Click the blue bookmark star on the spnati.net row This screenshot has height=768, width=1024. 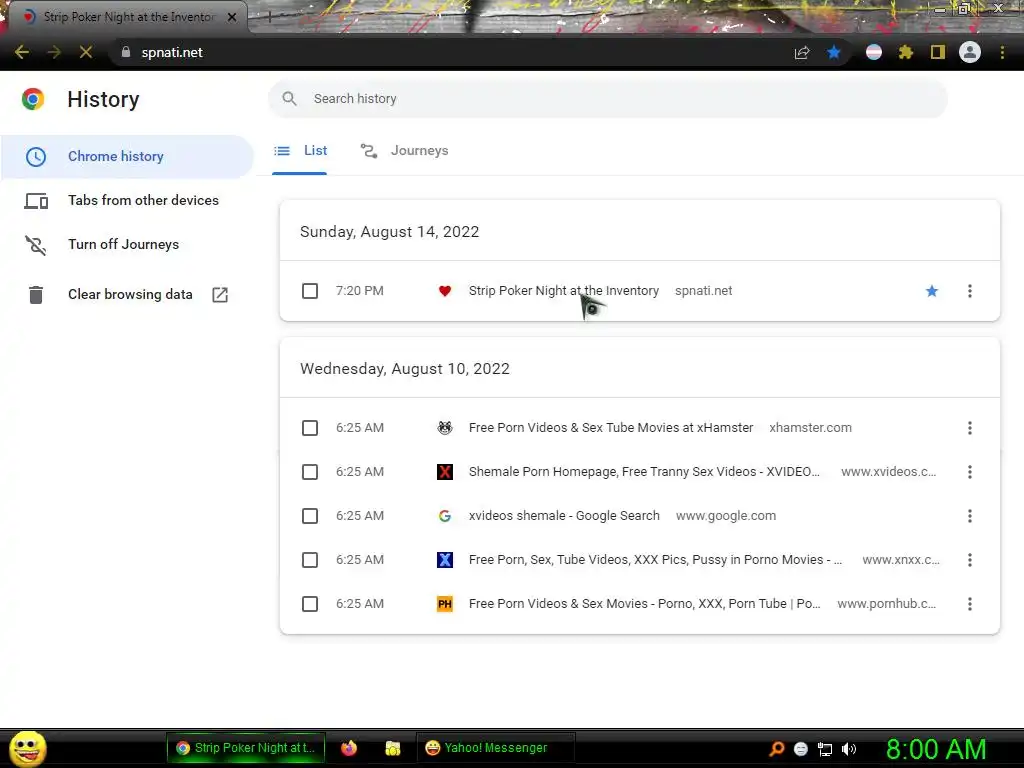coord(932,291)
